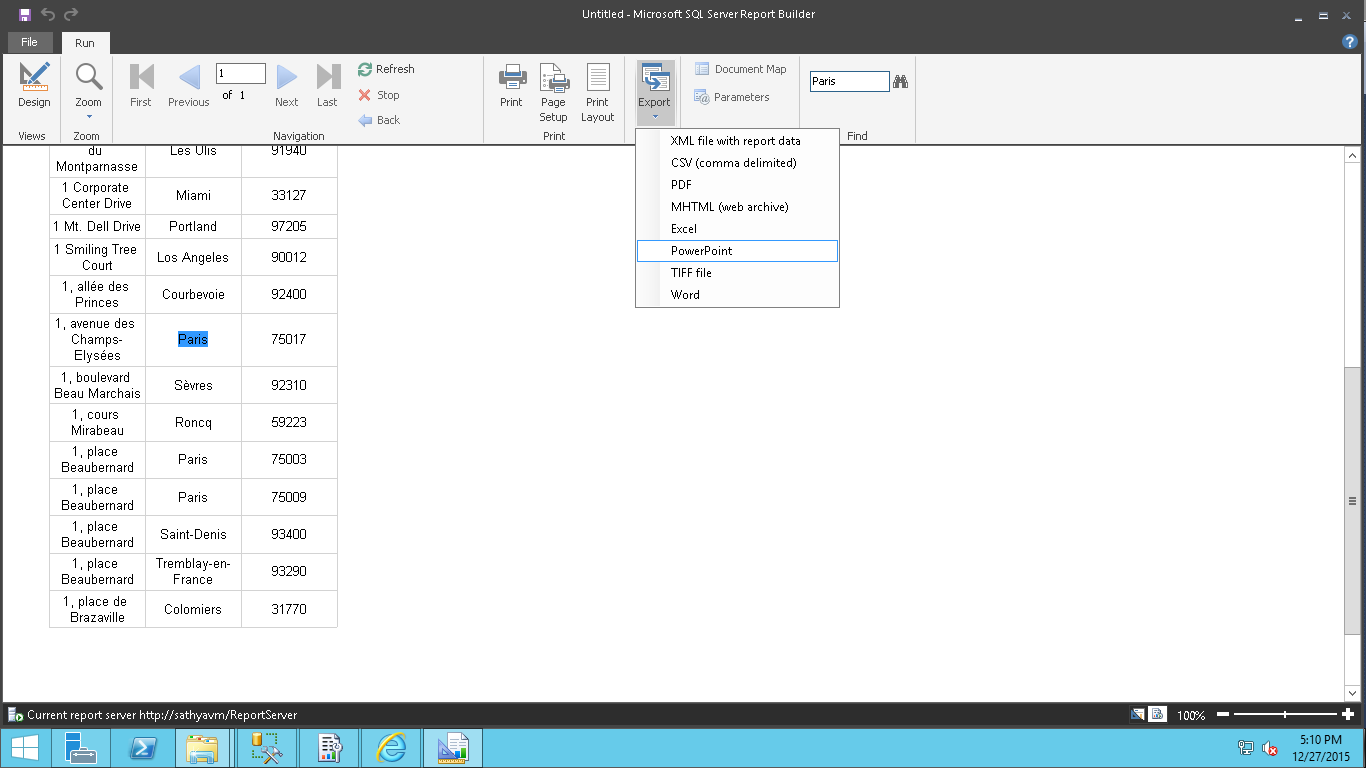
Task: Toggle the Document Map pane
Action: point(740,68)
